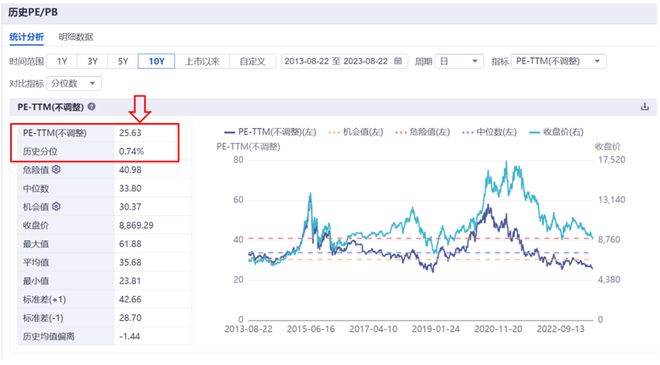Open the calendar icon in date range field
The height and width of the screenshot is (365, 660).
(398, 61)
